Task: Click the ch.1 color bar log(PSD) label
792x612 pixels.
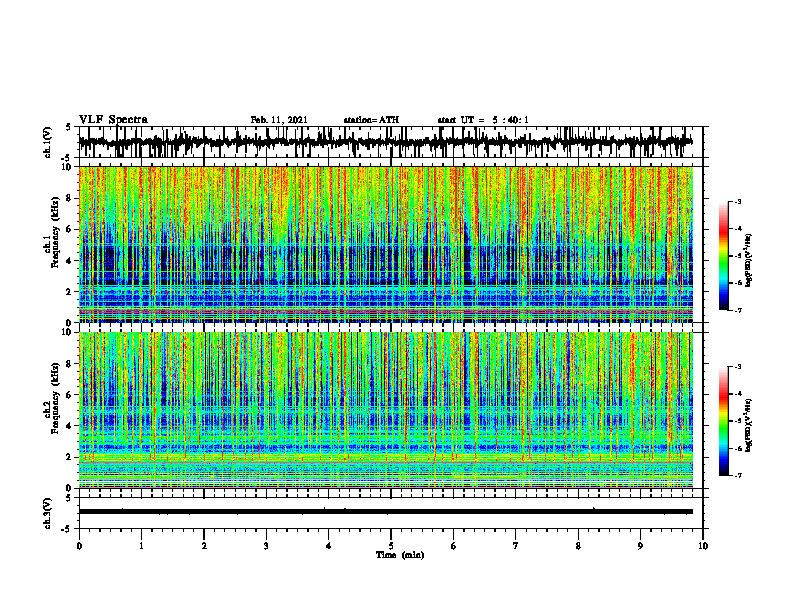Action: click(x=749, y=261)
